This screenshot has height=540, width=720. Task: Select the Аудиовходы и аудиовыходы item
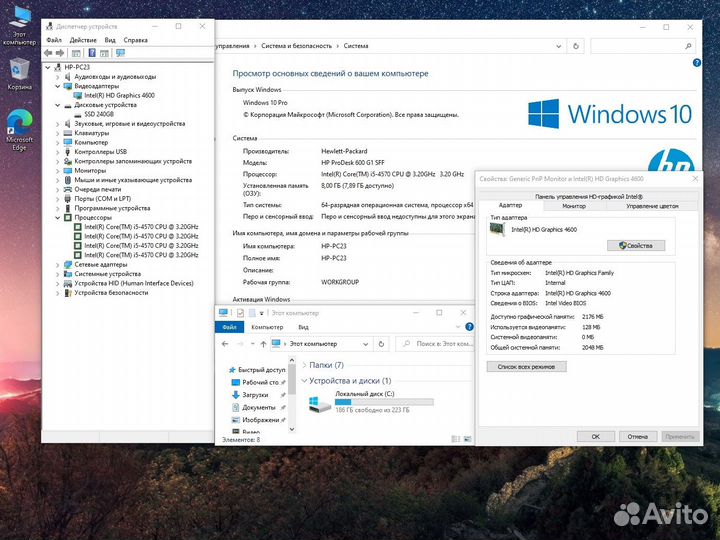(x=115, y=77)
